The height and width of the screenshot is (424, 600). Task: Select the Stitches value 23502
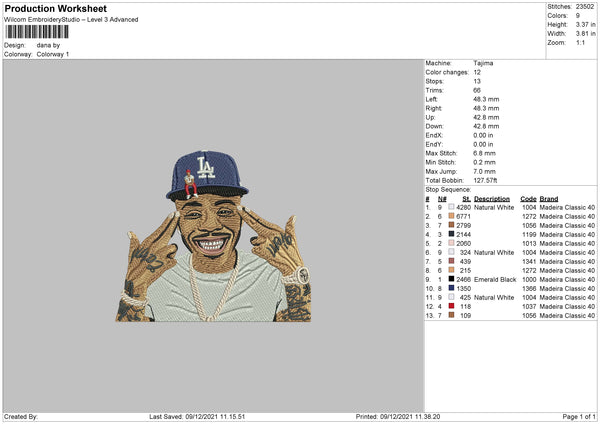585,7
